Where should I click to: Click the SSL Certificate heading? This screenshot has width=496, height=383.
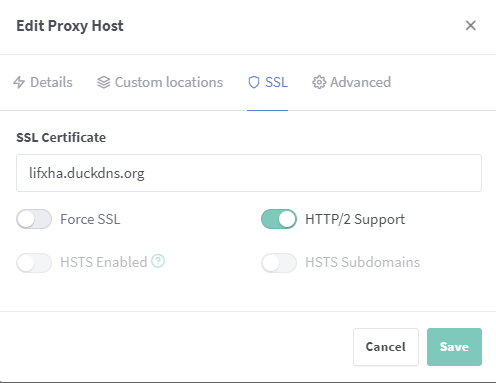point(61,137)
